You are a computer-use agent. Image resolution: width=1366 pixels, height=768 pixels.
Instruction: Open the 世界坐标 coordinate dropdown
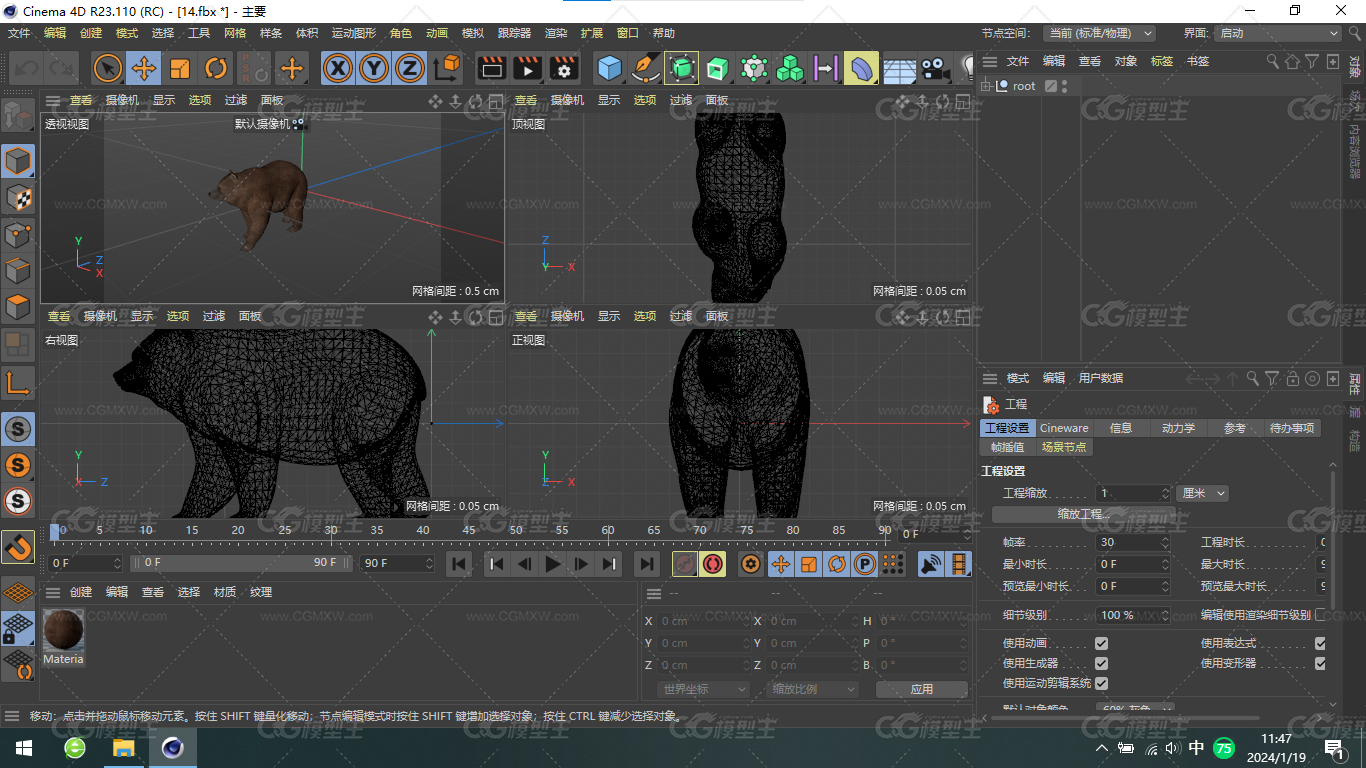click(704, 689)
